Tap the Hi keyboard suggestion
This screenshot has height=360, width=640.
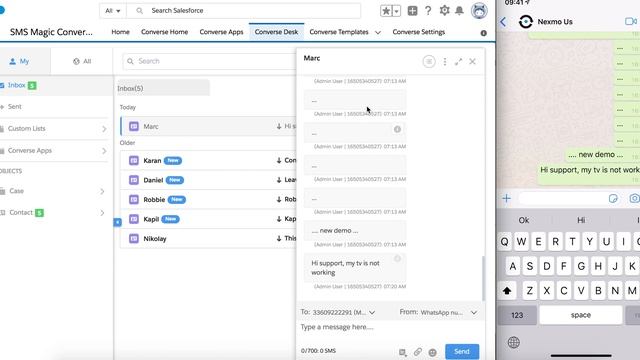(581, 220)
